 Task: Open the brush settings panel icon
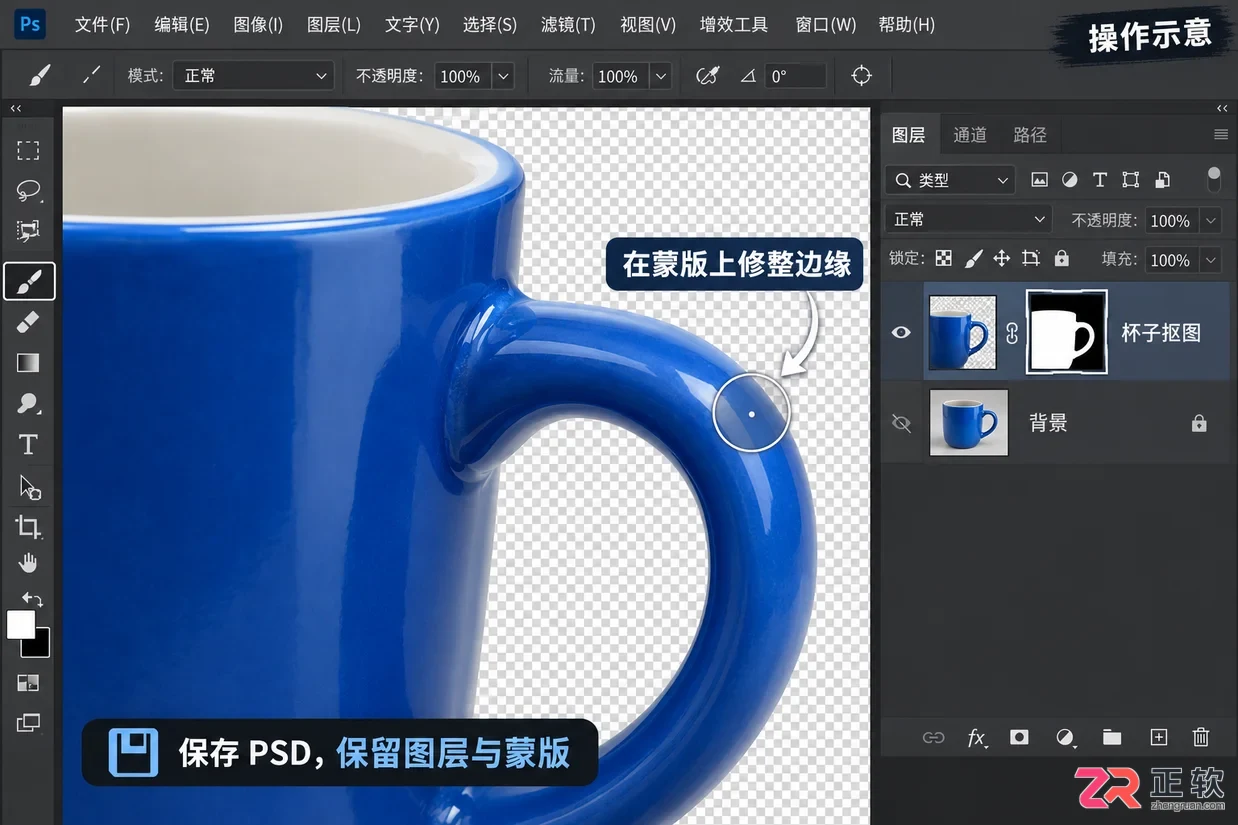click(x=91, y=75)
